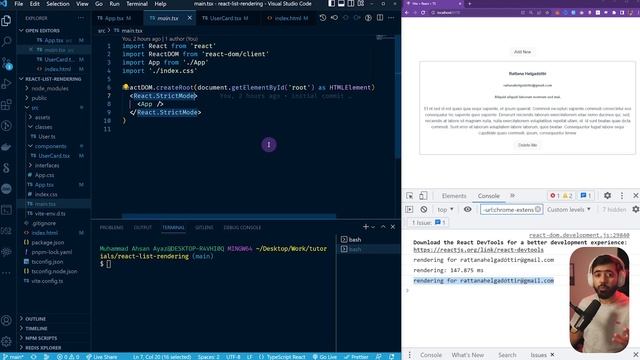
Task: Reload the page in the browser
Action: (423, 13)
